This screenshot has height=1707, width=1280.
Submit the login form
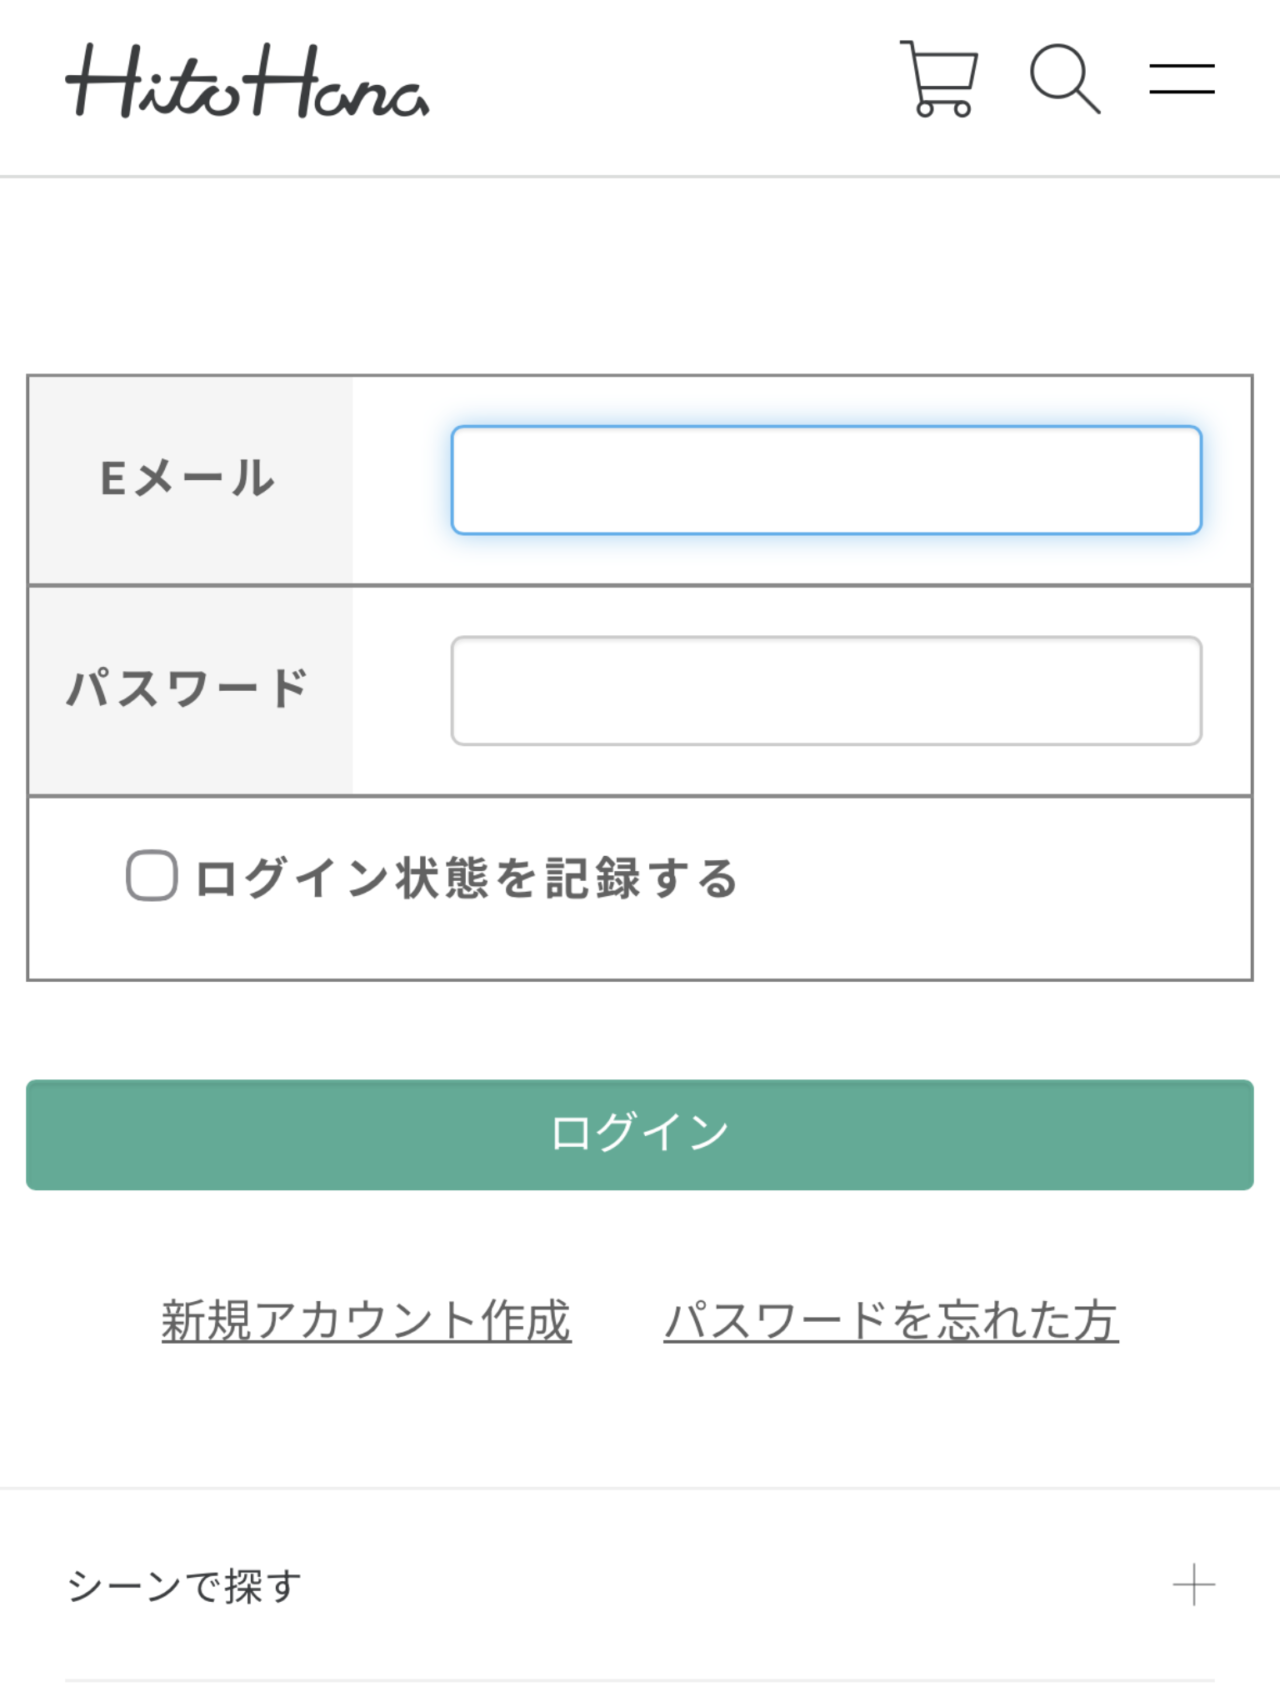[640, 1134]
